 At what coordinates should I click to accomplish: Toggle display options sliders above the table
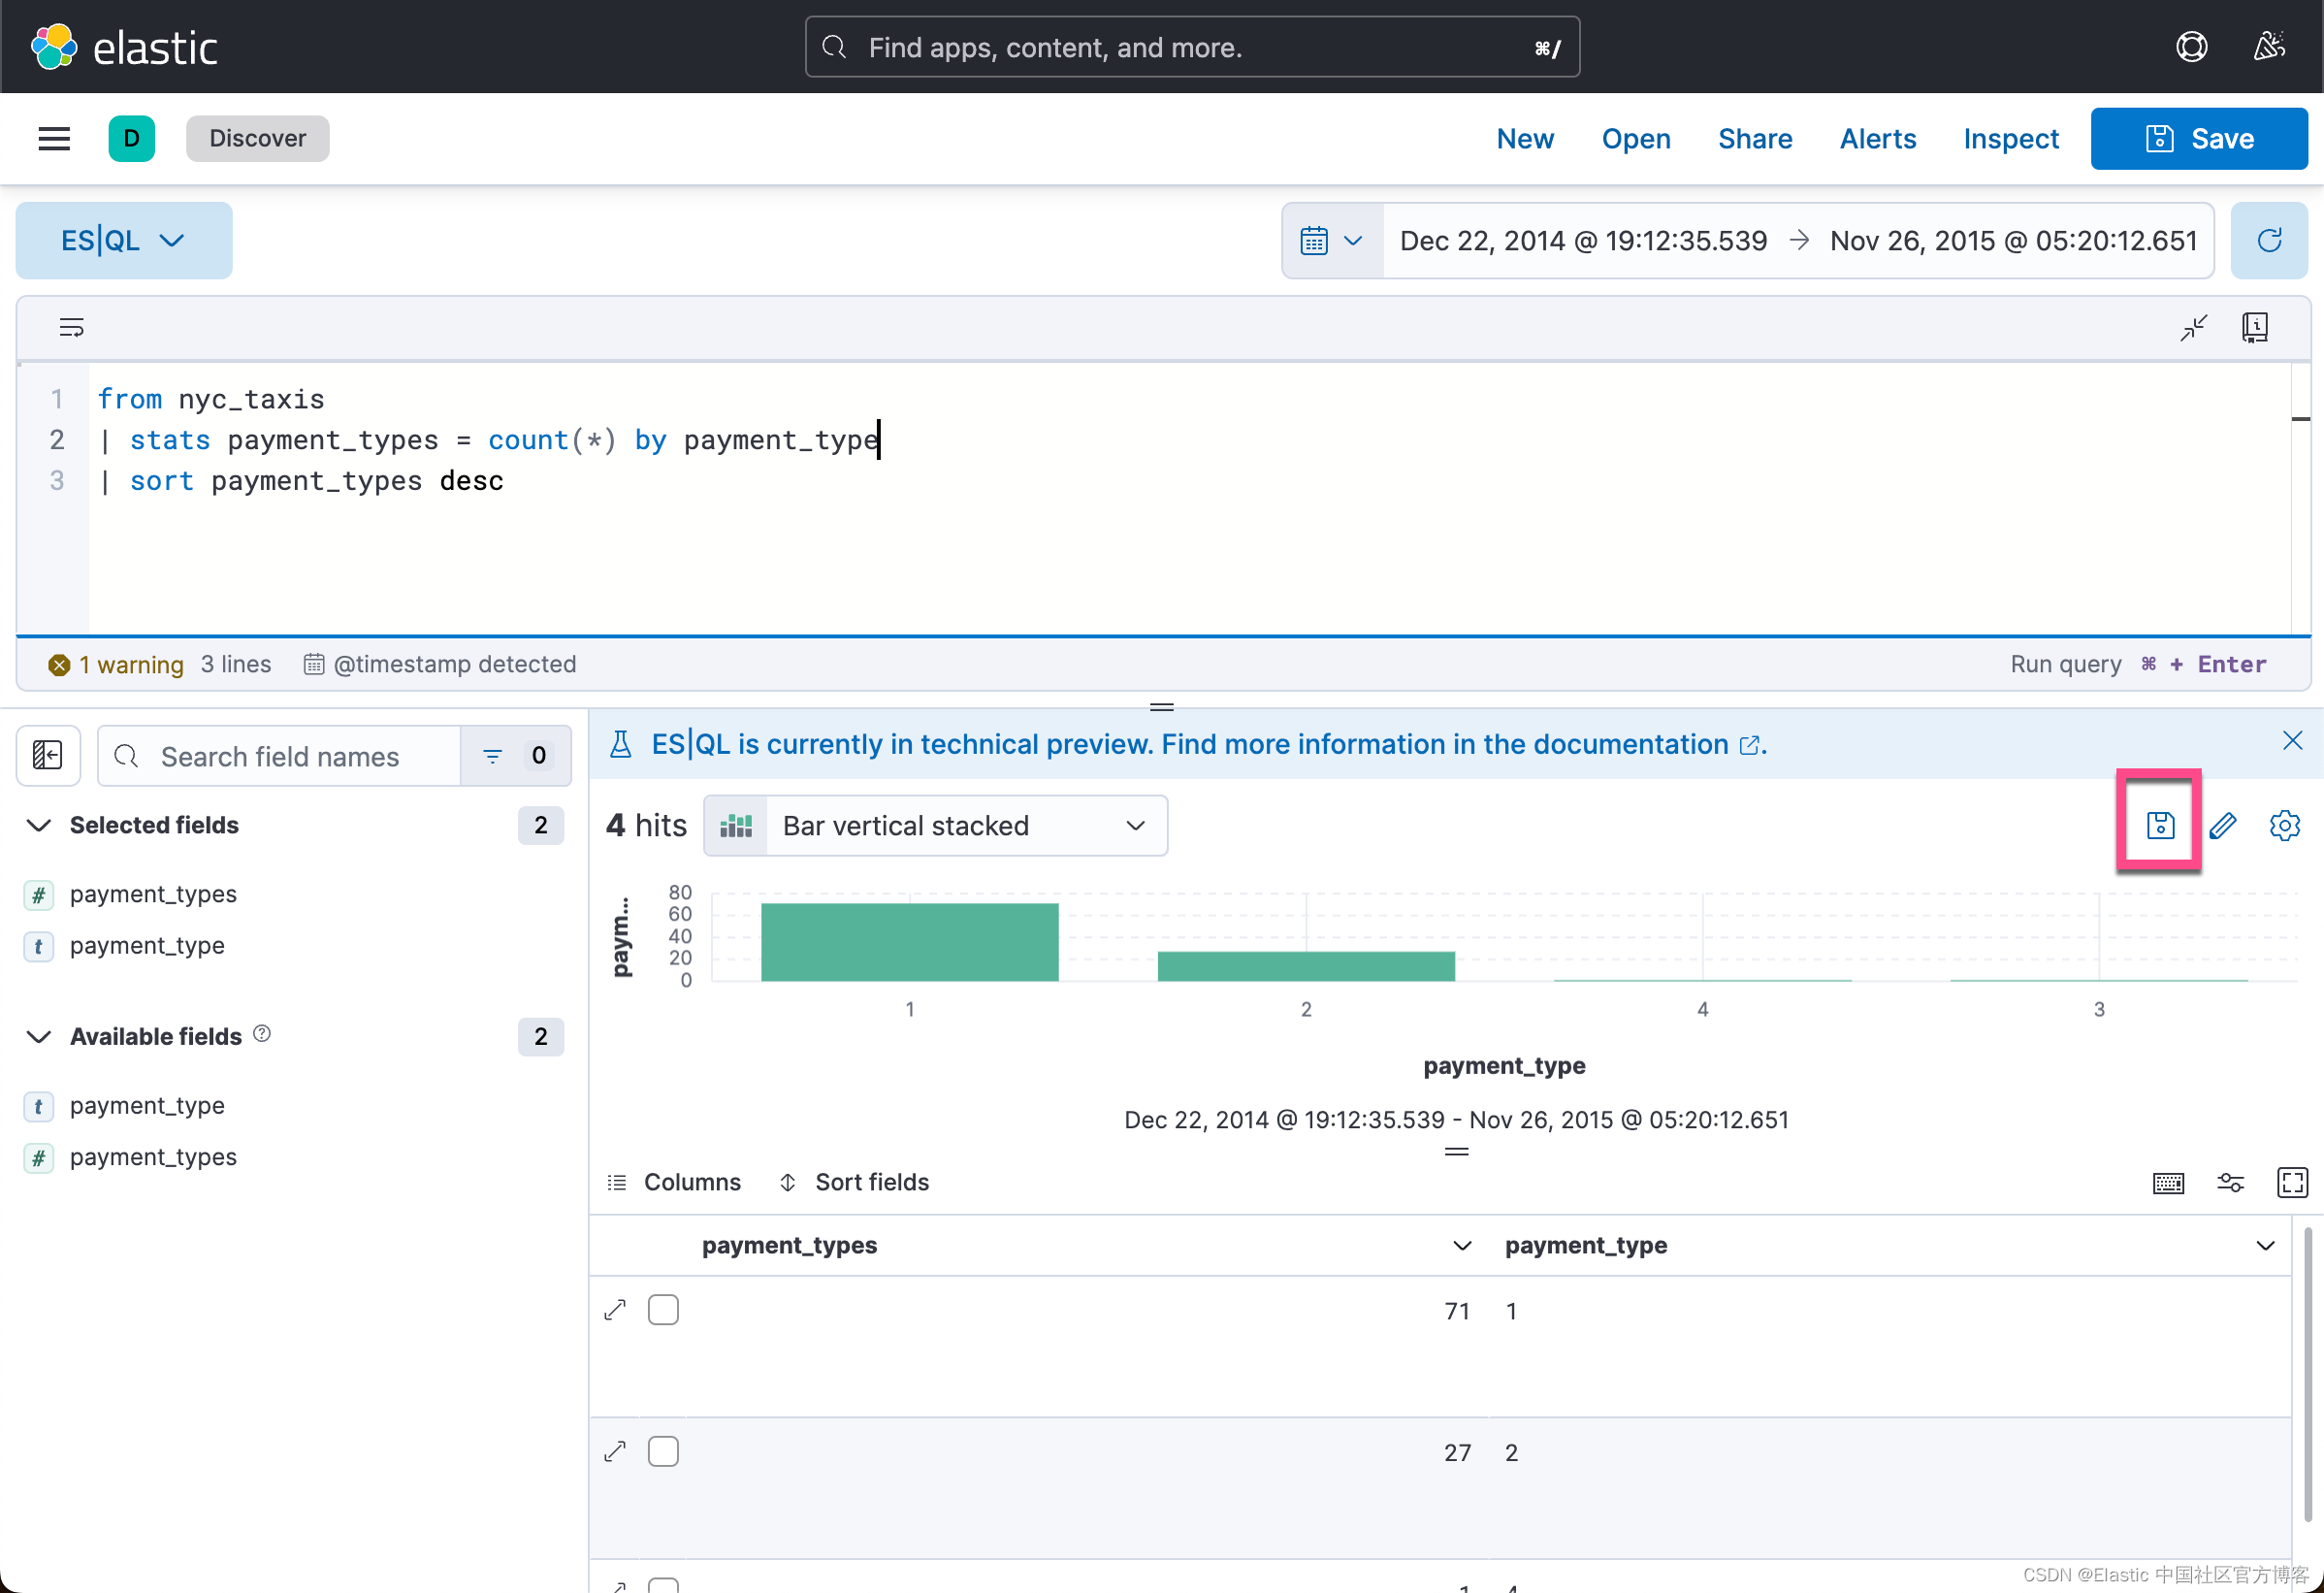[2231, 1182]
